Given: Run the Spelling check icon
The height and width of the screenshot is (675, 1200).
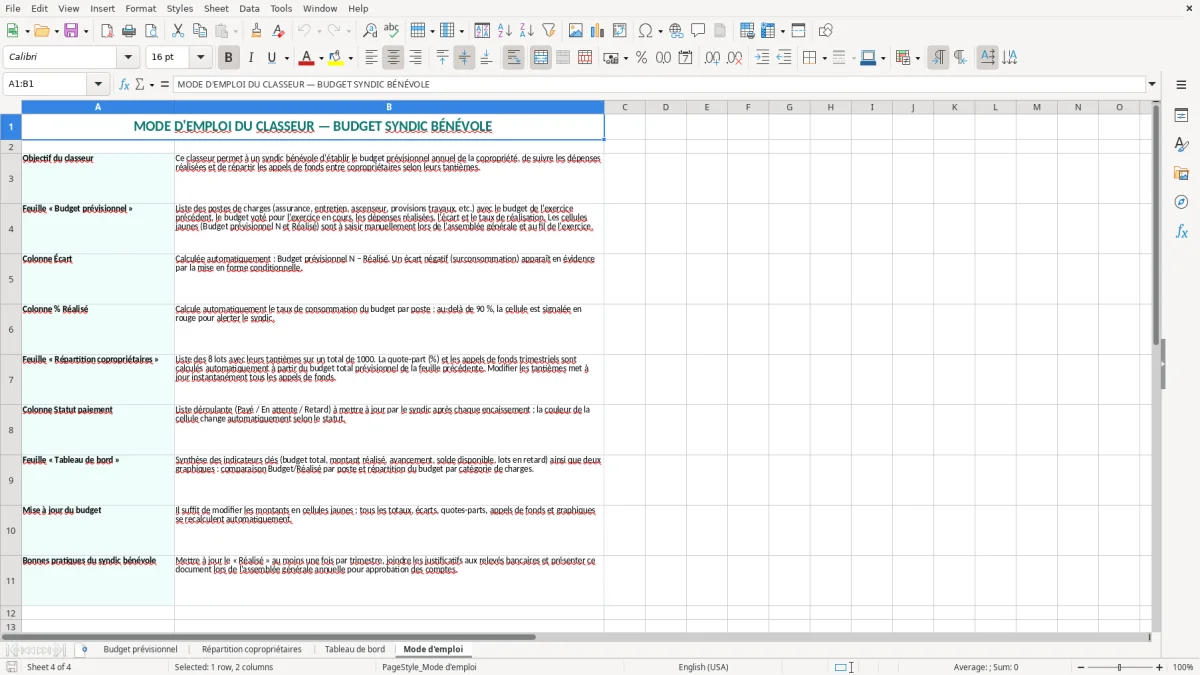Looking at the screenshot, I should pos(391,31).
